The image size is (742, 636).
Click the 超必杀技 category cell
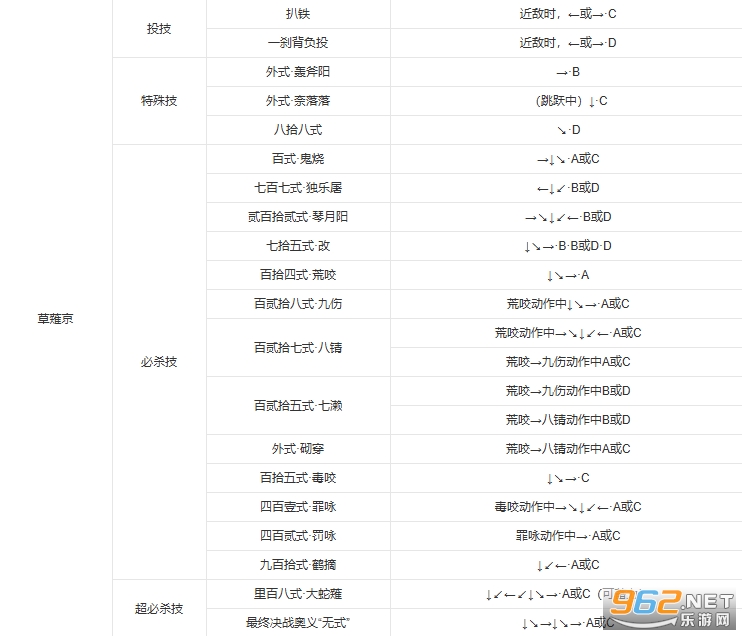click(159, 608)
